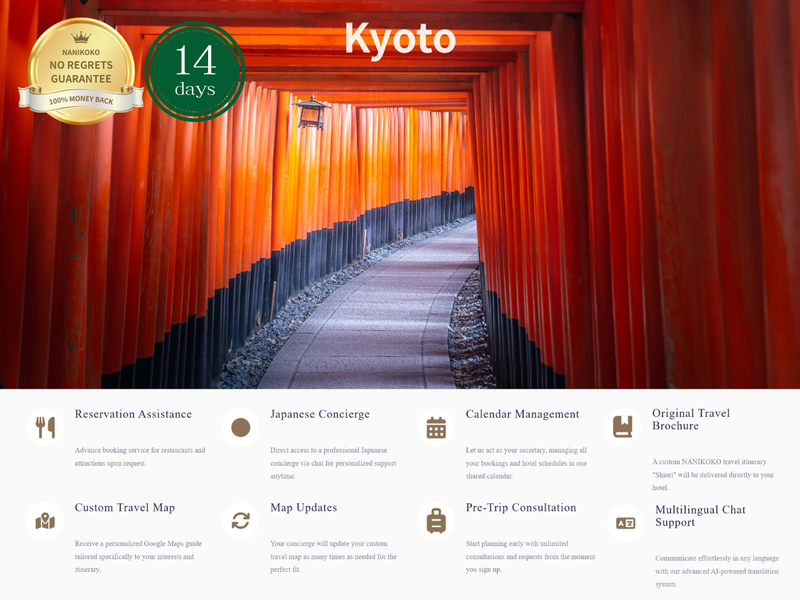Click the round Japanese Concierge icon

coord(240,427)
